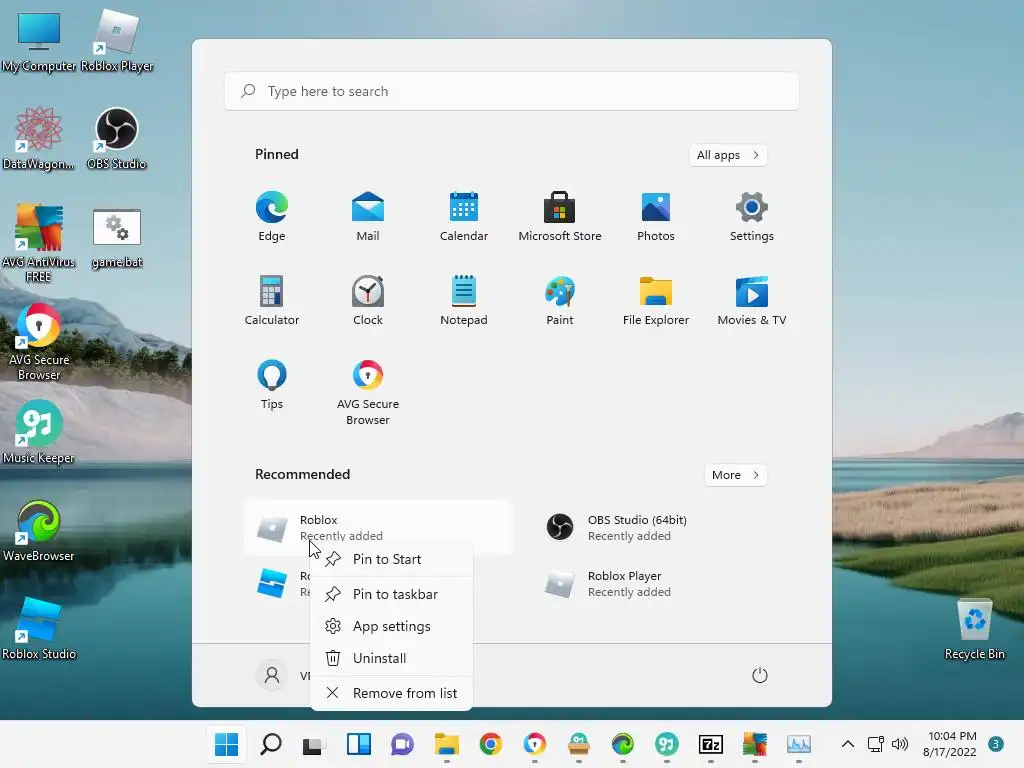This screenshot has width=1024, height=768.
Task: Open volume control in system tray
Action: pos(900,744)
